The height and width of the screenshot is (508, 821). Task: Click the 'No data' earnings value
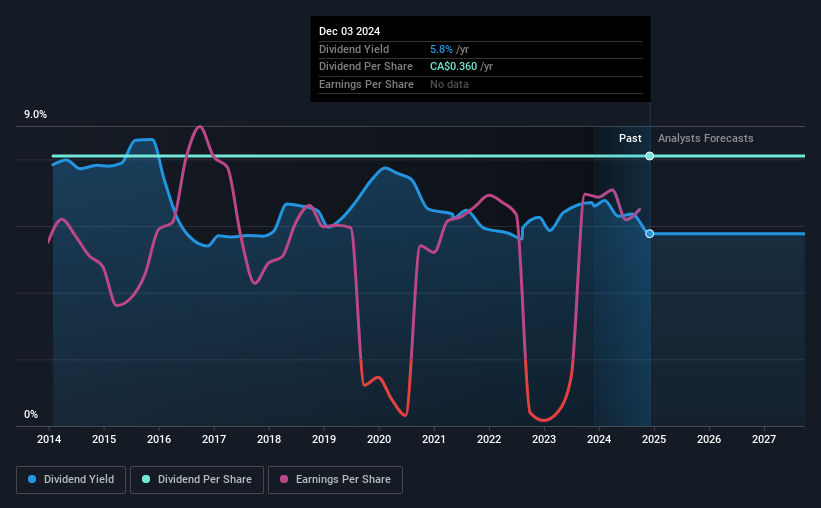[x=449, y=84]
